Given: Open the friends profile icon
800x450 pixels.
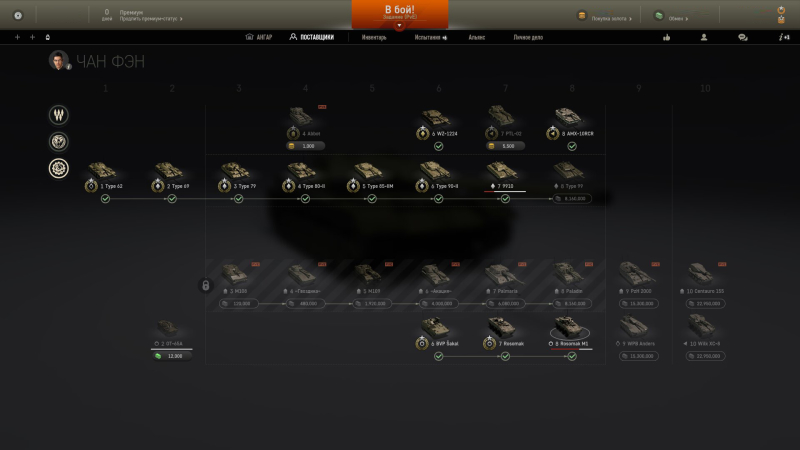Looking at the screenshot, I should [x=704, y=37].
